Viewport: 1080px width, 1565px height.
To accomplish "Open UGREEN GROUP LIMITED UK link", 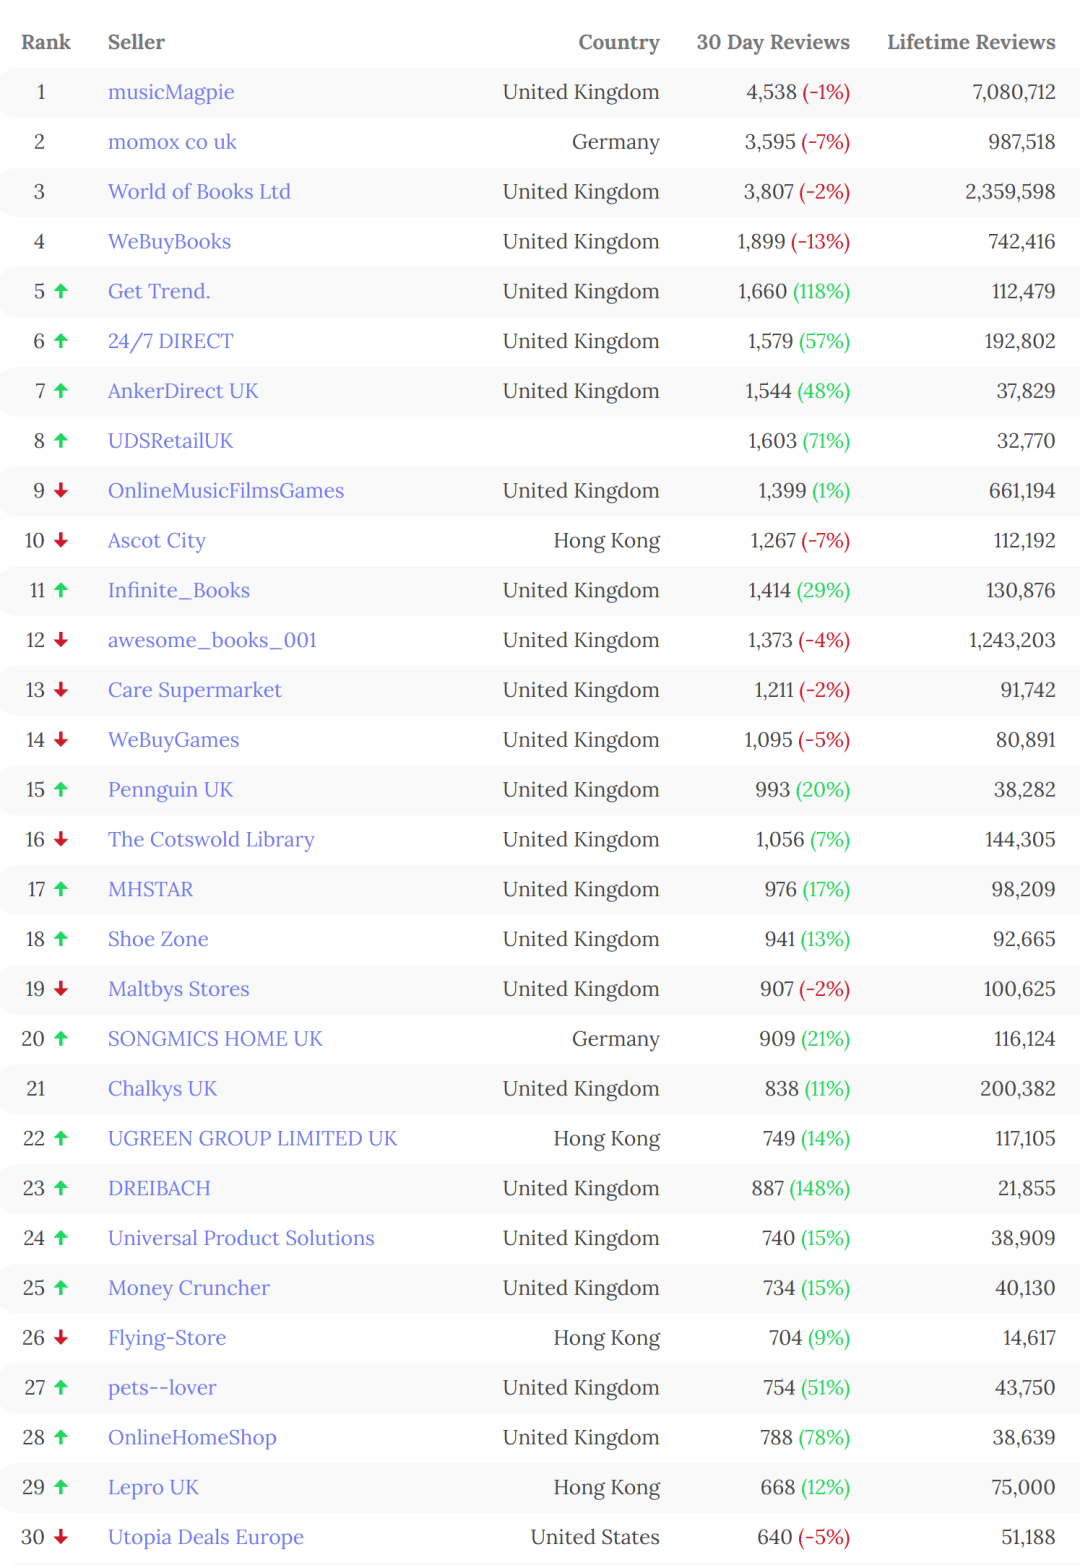I will click(x=252, y=1139).
